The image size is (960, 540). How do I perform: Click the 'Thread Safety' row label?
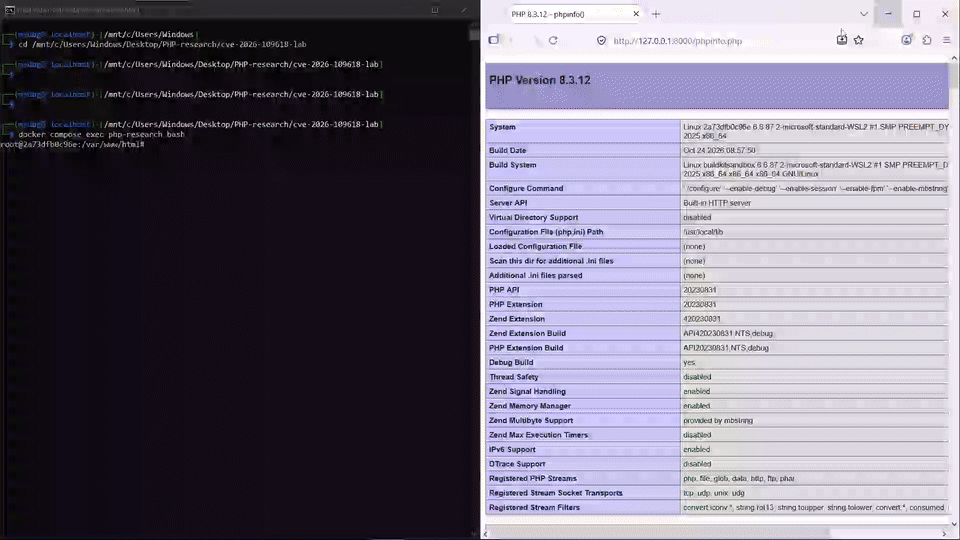click(x=513, y=377)
